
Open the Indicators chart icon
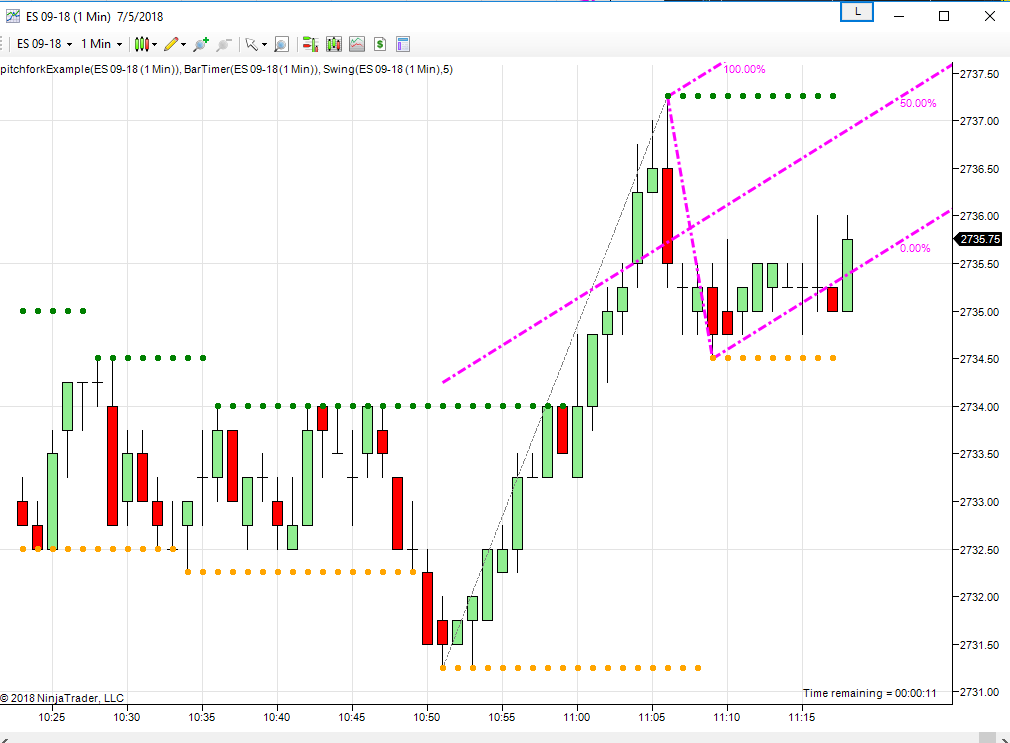tap(357, 44)
